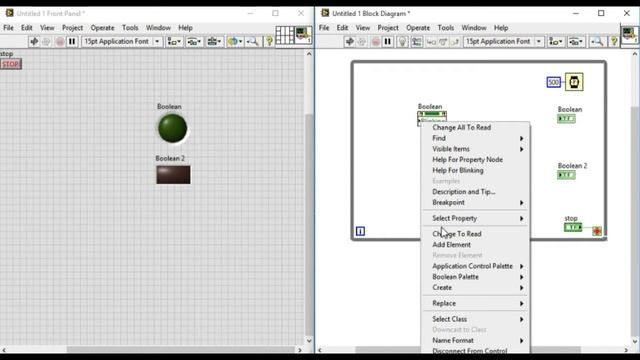The image size is (640, 360).
Task: Click Abort Execution in Front Panel toolbar
Action: 60,42
